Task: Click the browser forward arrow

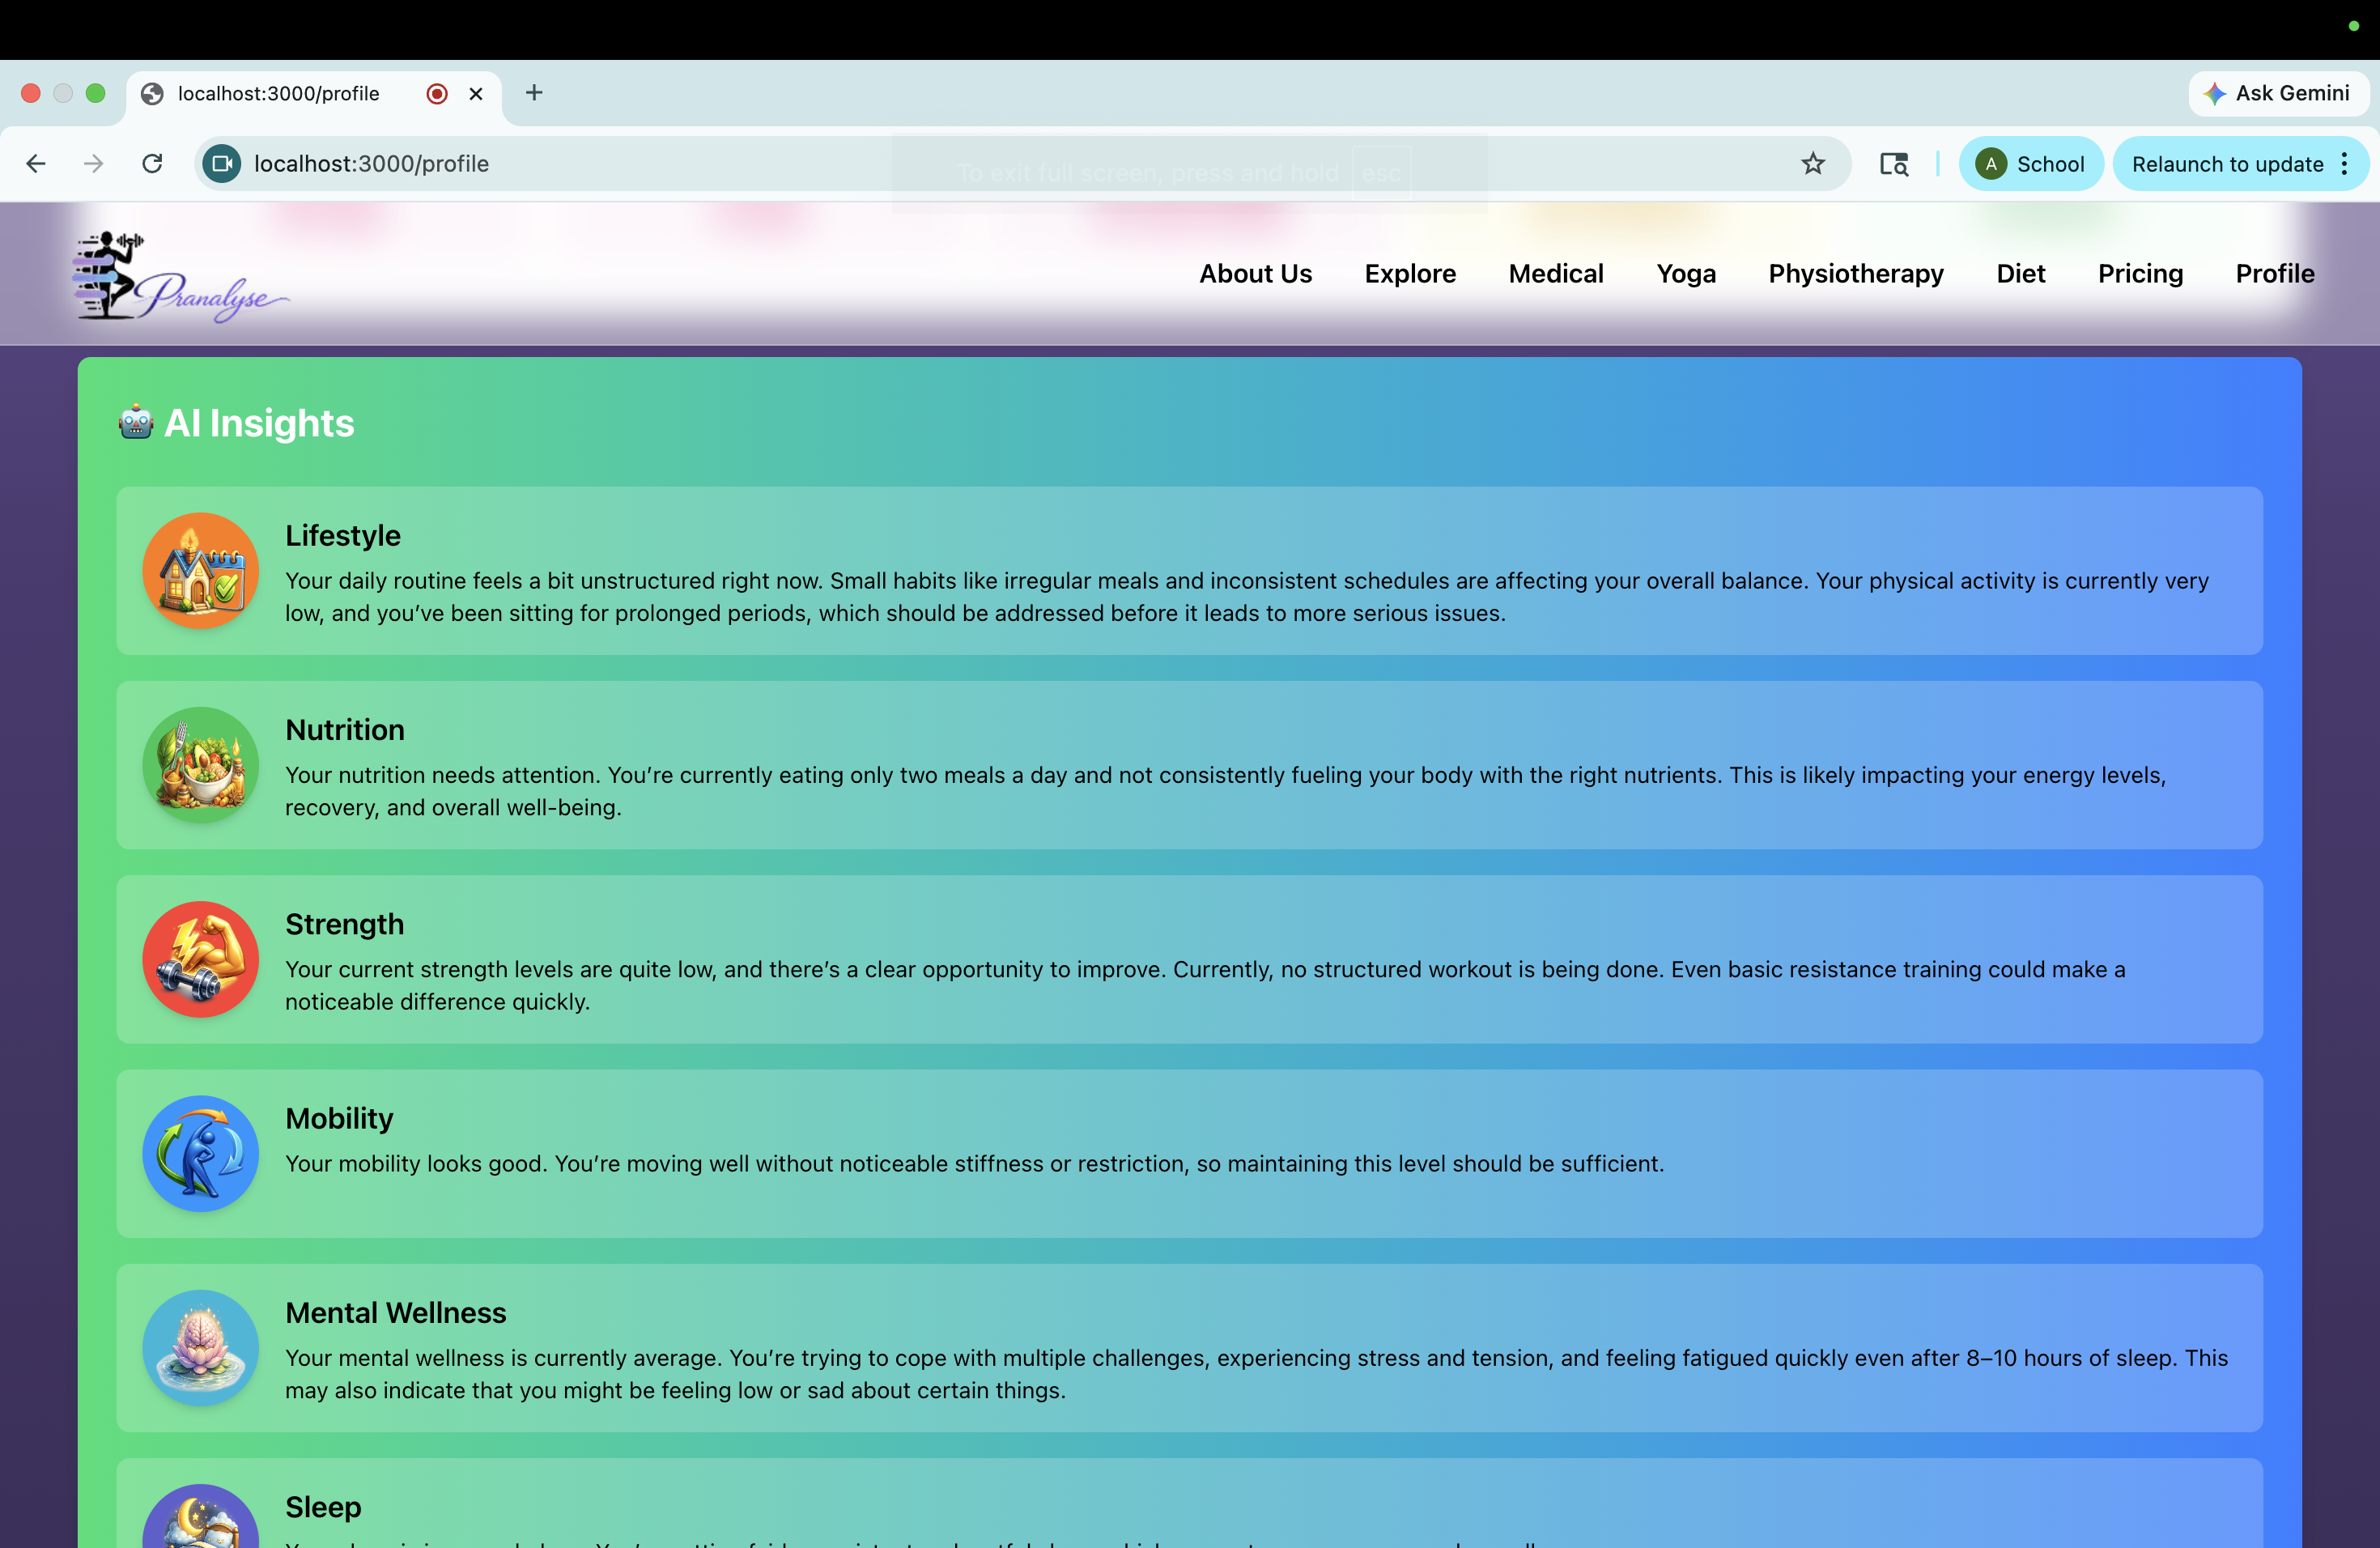Action: click(94, 164)
